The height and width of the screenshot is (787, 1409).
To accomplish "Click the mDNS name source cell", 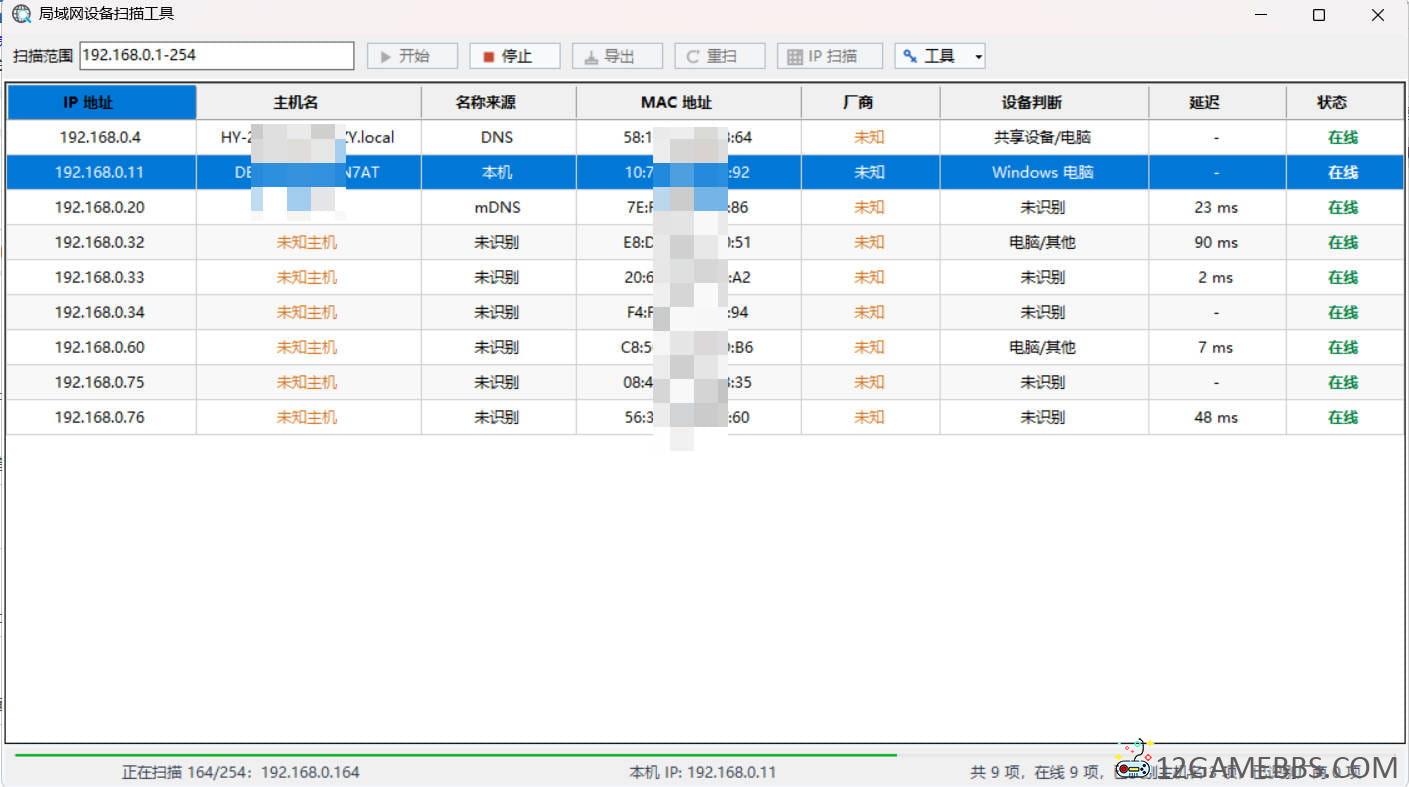I will pos(498,207).
